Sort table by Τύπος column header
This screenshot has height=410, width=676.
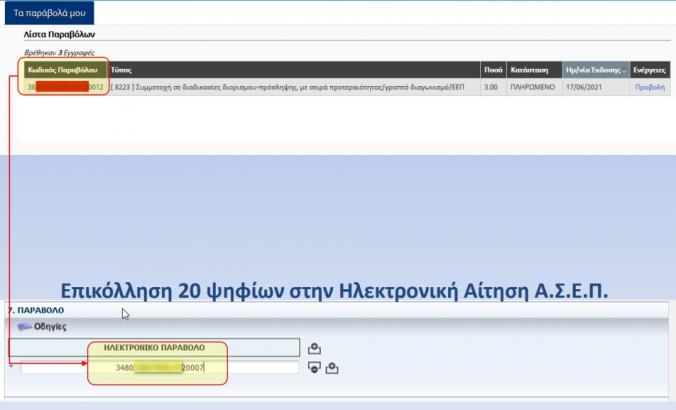click(123, 71)
